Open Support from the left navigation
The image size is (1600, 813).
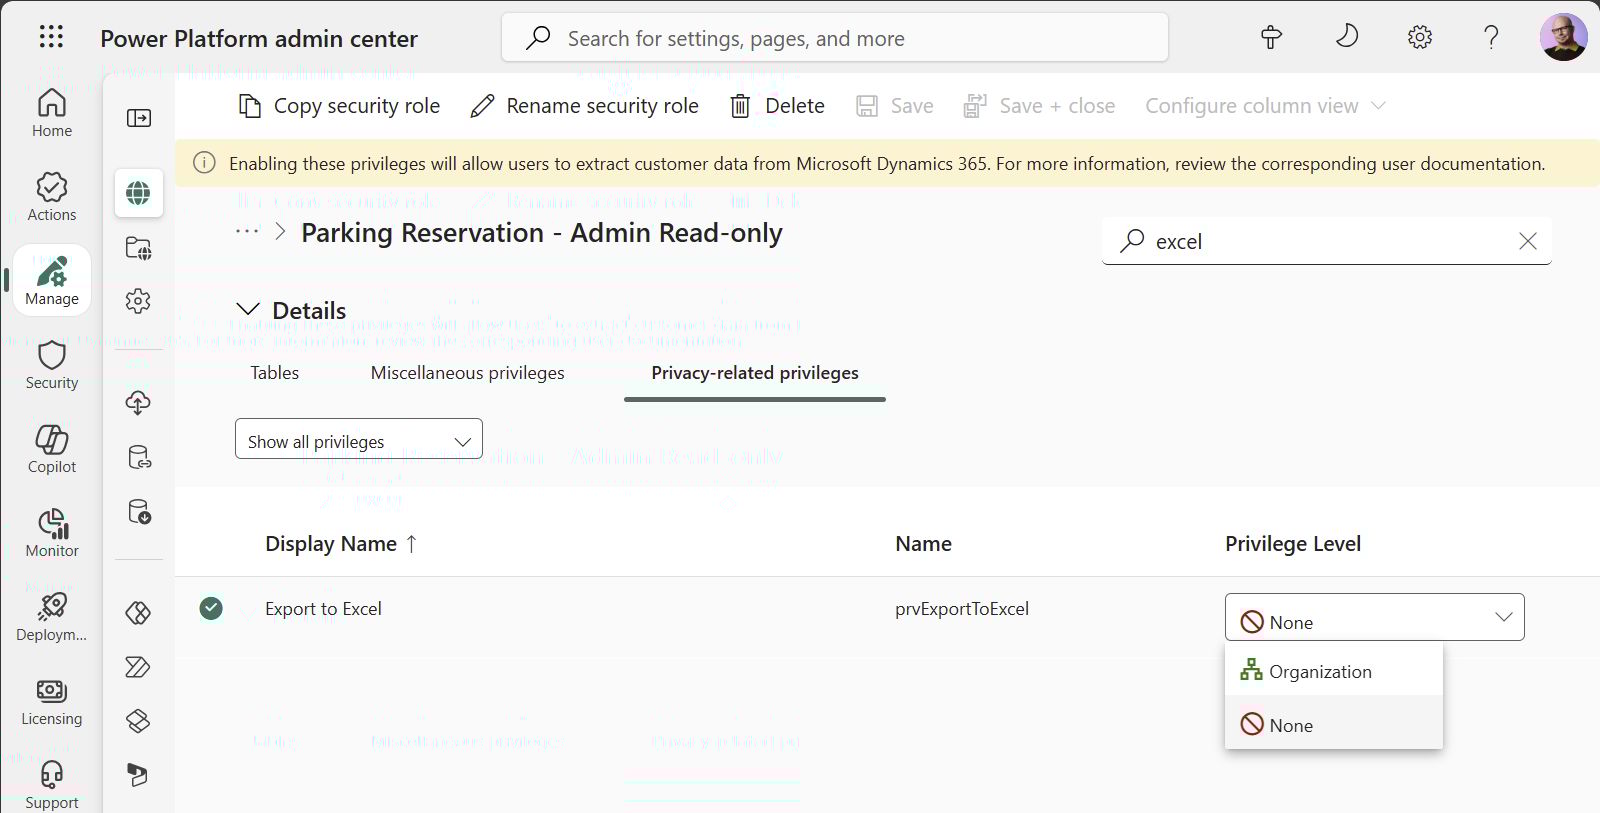pyautogui.click(x=52, y=784)
